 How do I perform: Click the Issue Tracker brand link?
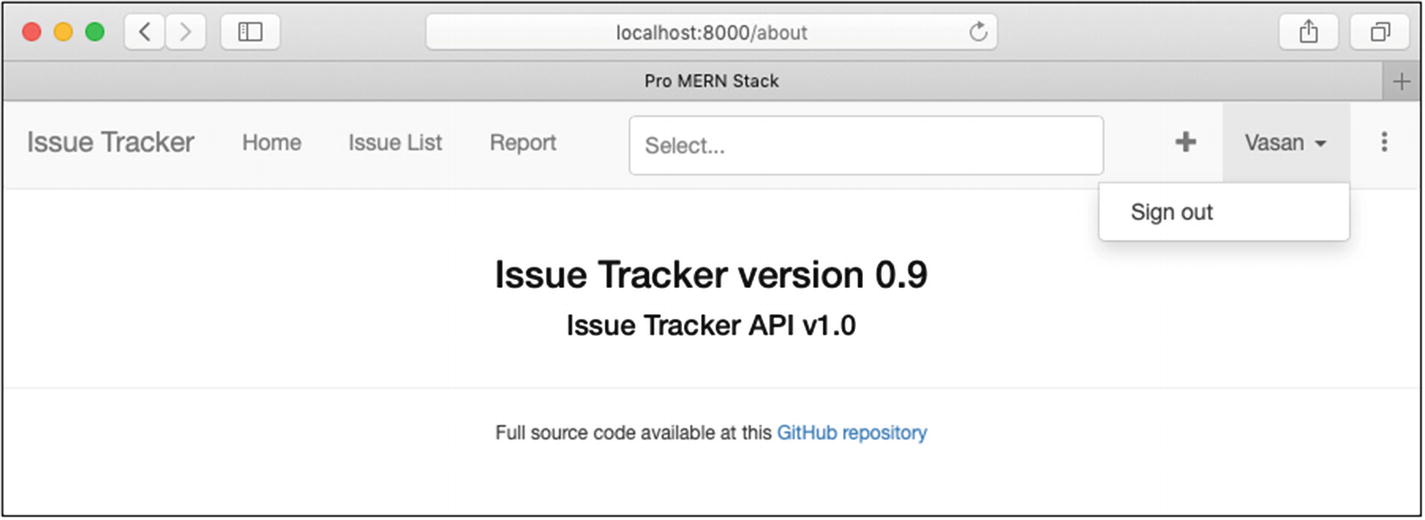110,143
